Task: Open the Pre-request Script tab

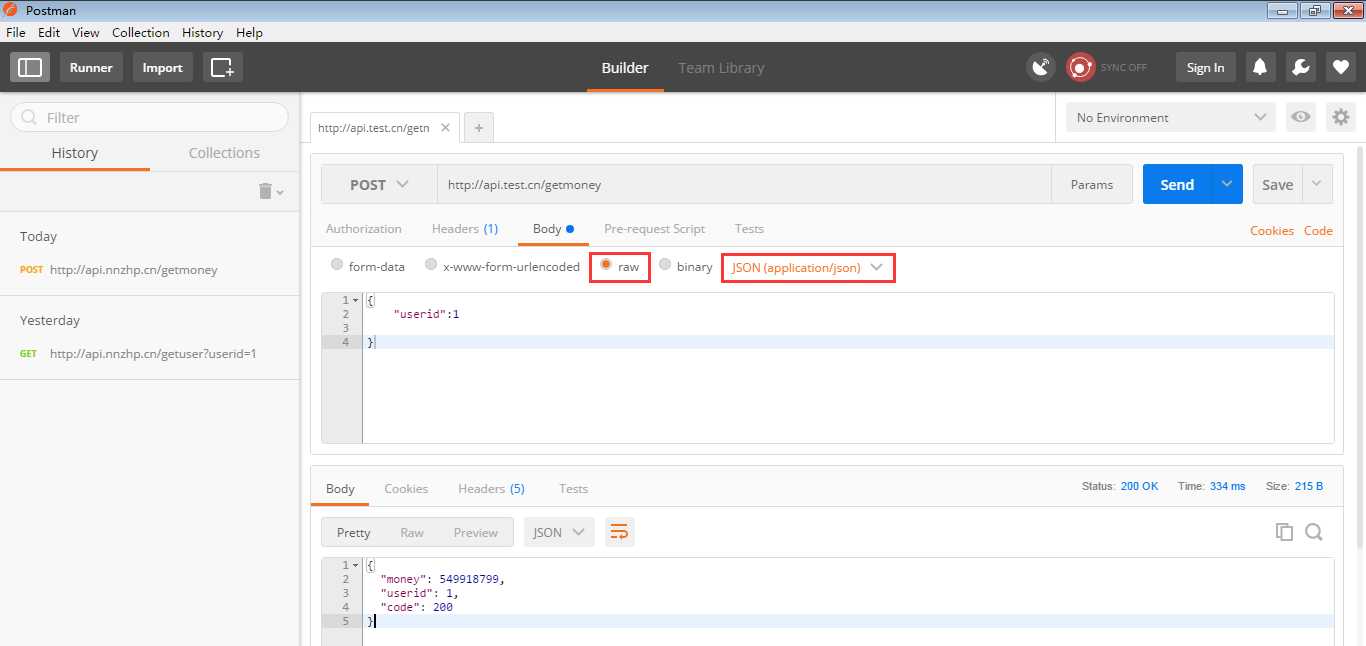Action: tap(655, 229)
